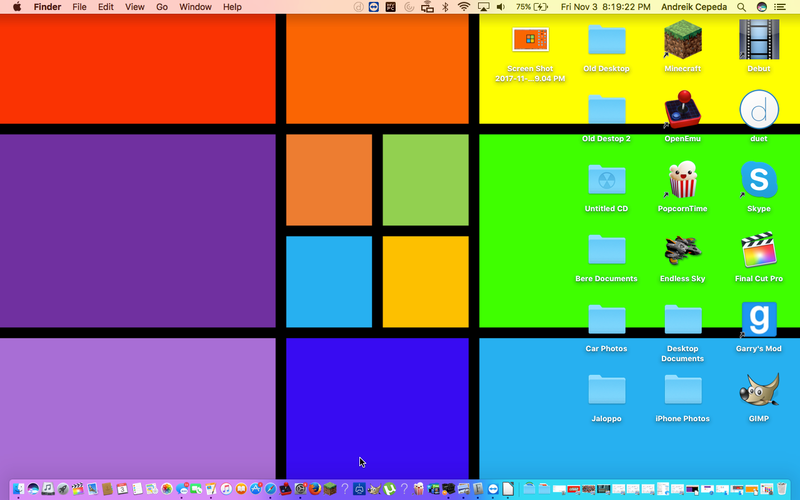Open the Bluetooth status menu
Image resolution: width=800 pixels, height=500 pixels.
pyautogui.click(x=445, y=7)
